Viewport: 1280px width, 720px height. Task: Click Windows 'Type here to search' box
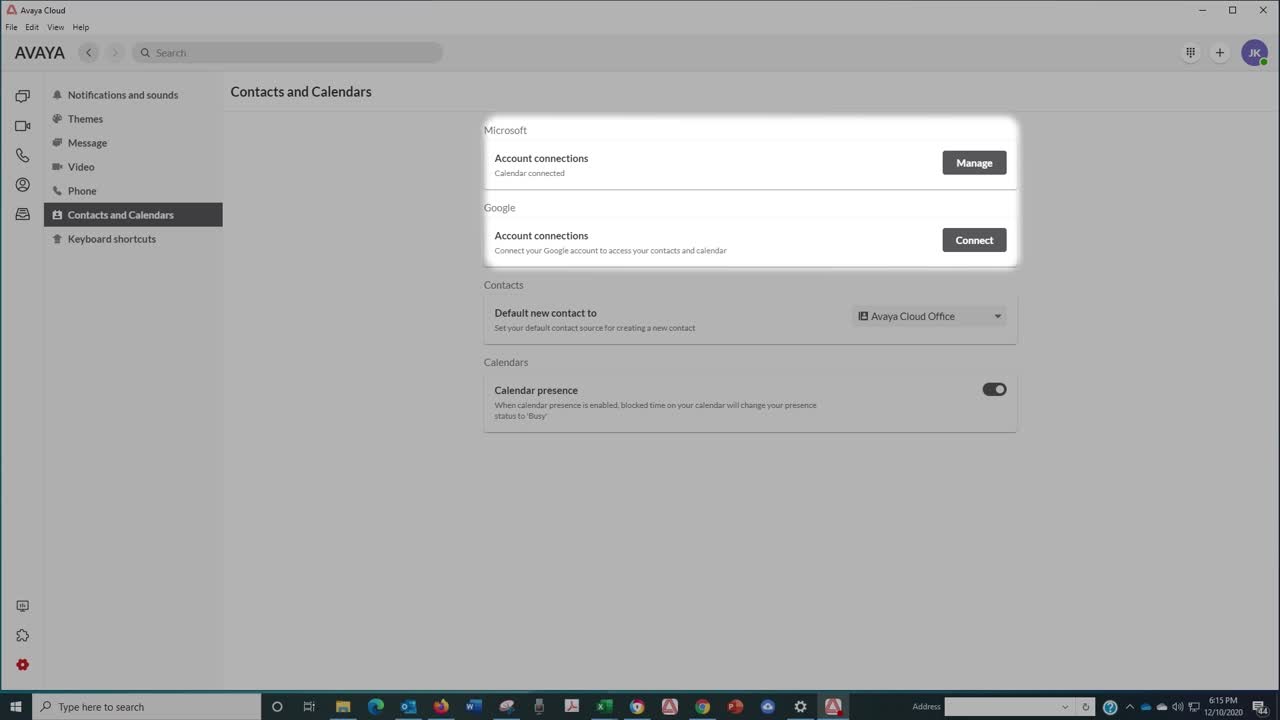[147, 707]
